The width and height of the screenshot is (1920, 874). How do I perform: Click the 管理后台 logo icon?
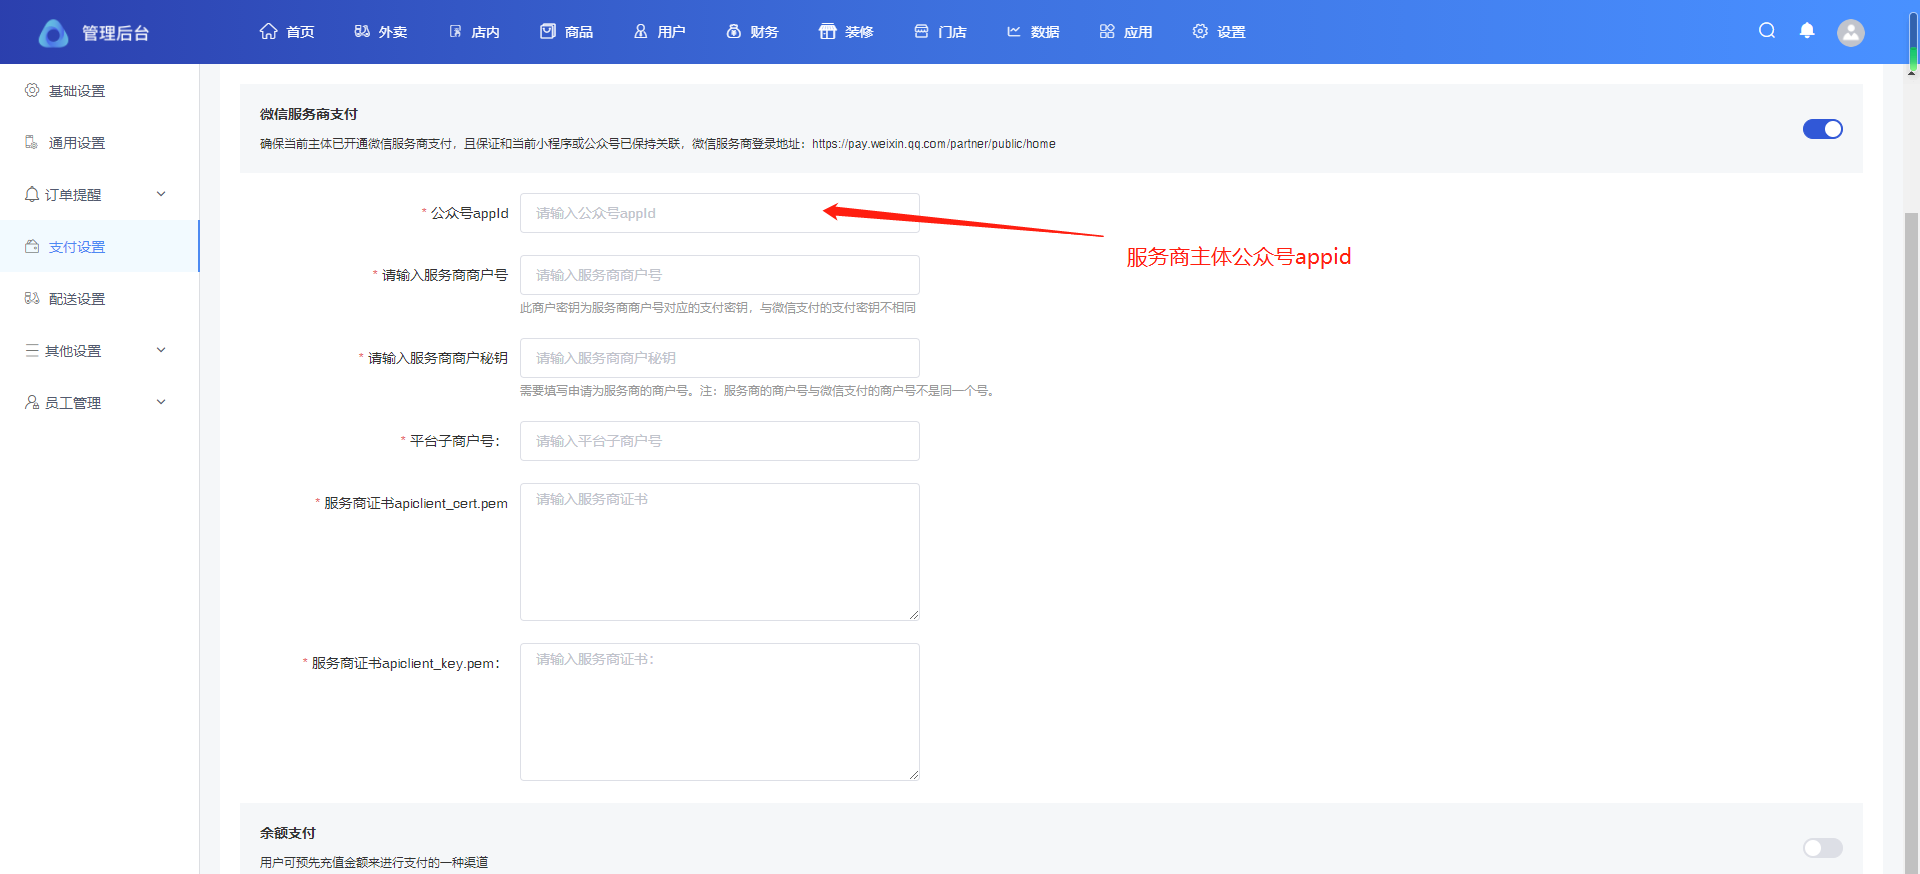coord(53,33)
